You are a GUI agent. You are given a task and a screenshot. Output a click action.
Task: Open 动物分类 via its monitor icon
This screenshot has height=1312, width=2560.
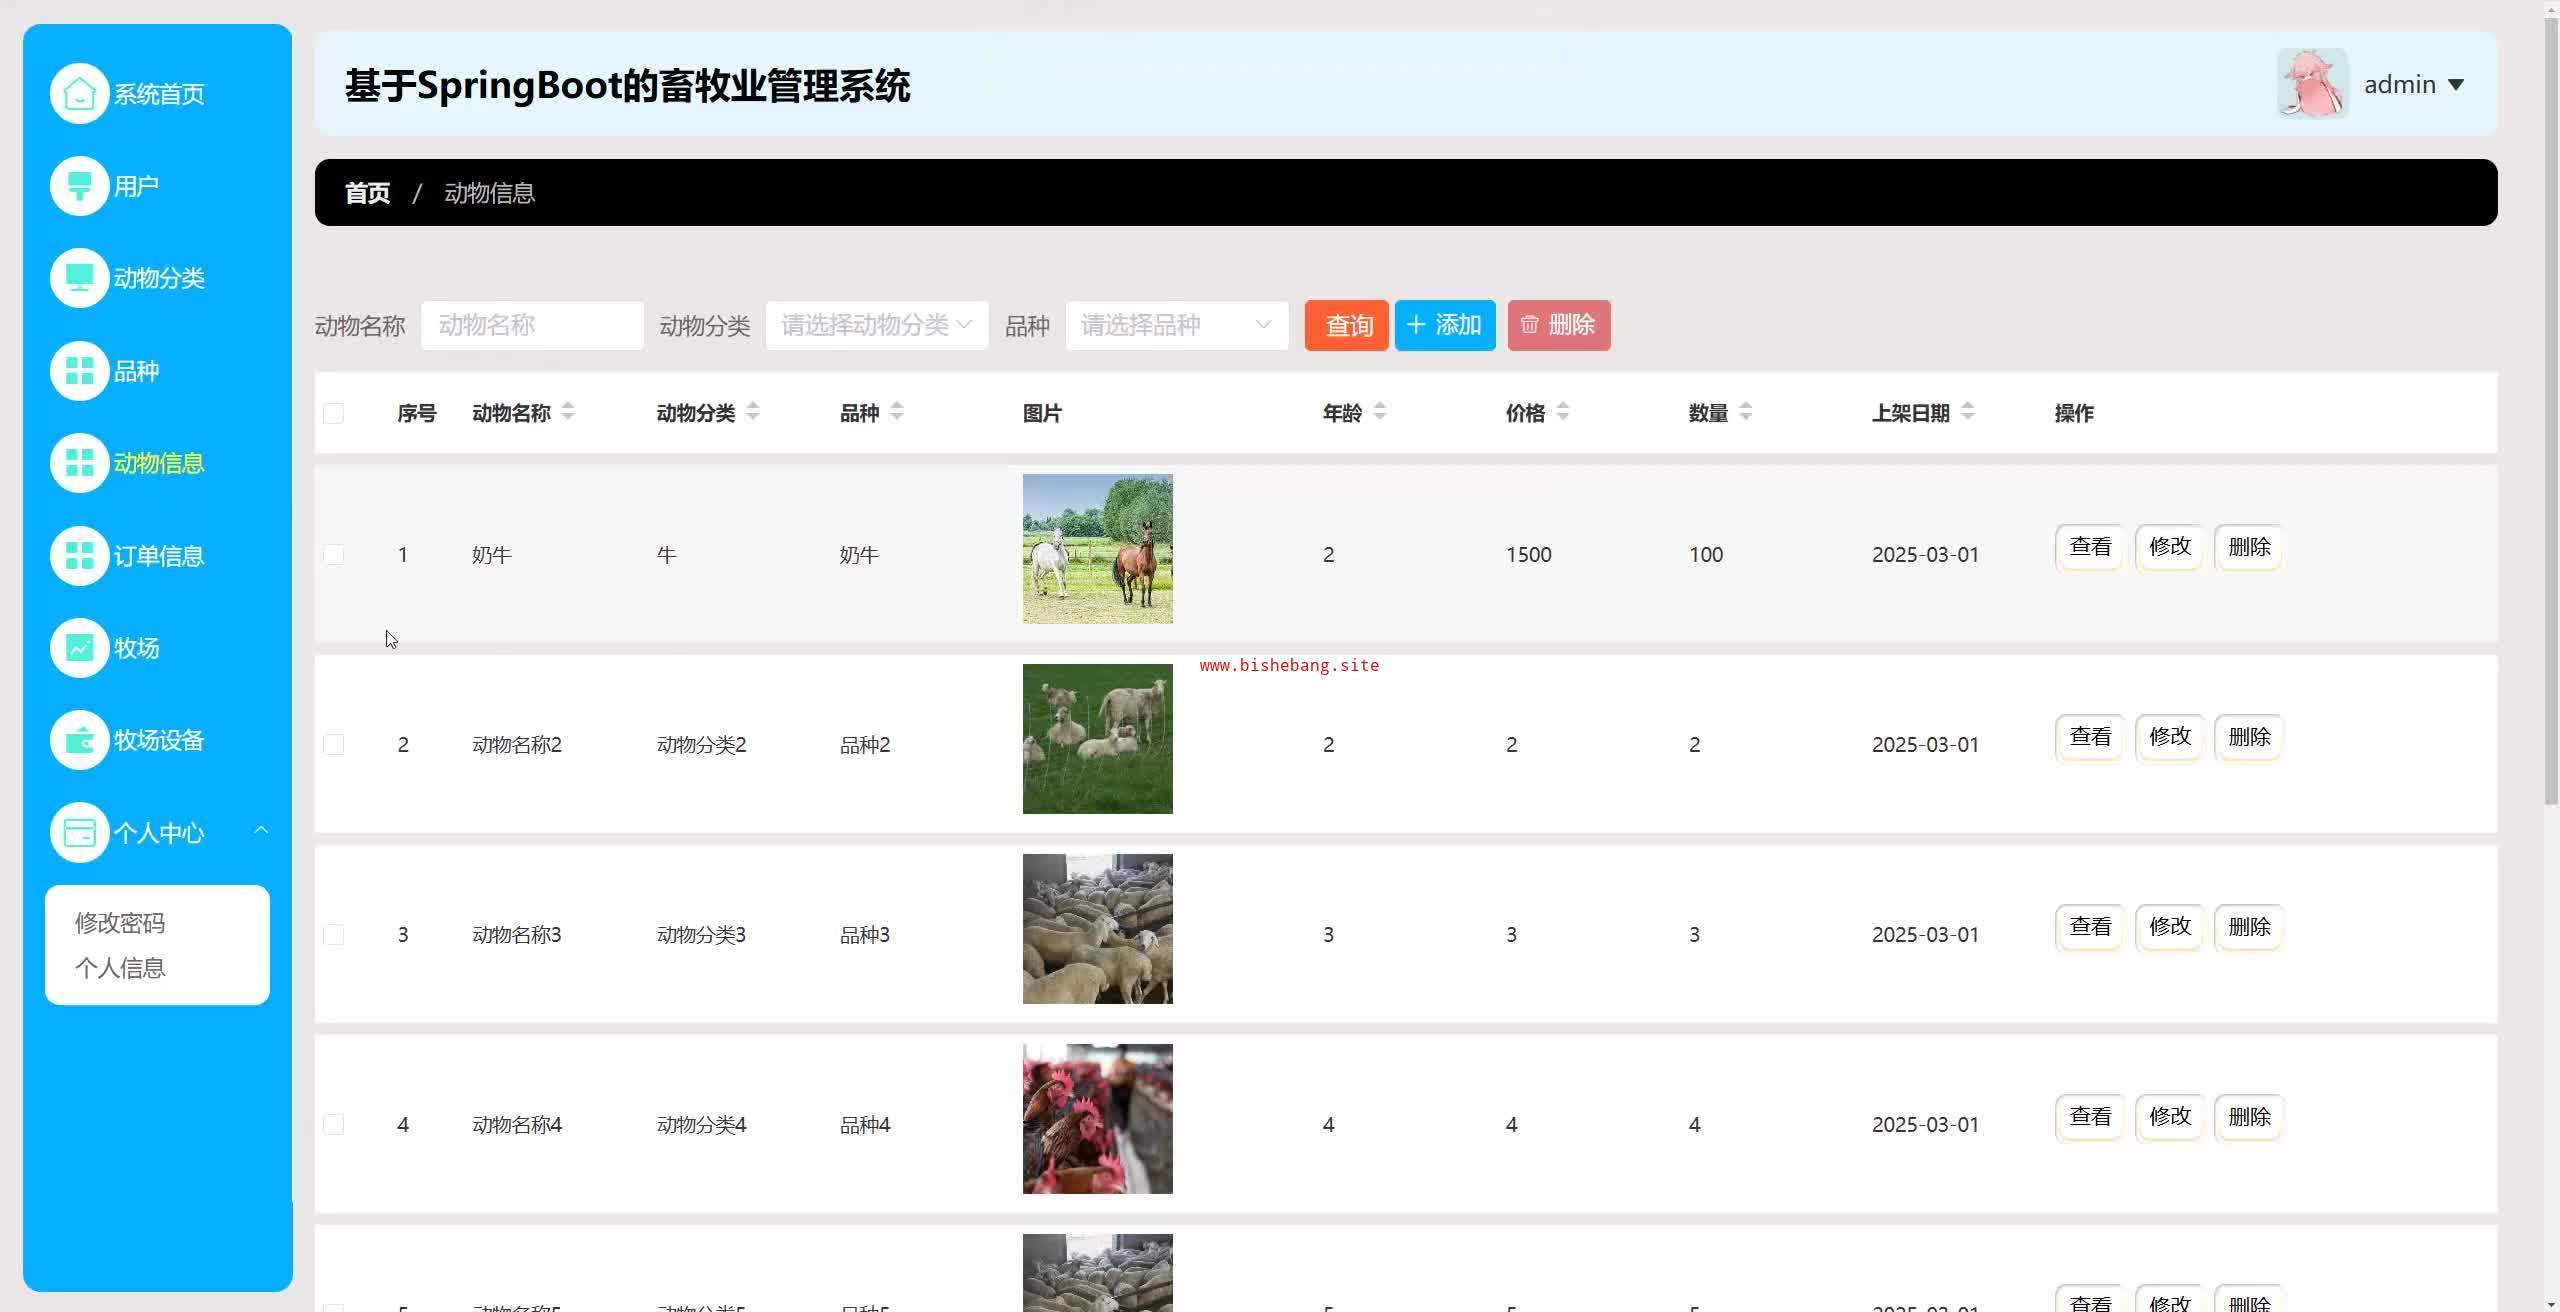(79, 278)
